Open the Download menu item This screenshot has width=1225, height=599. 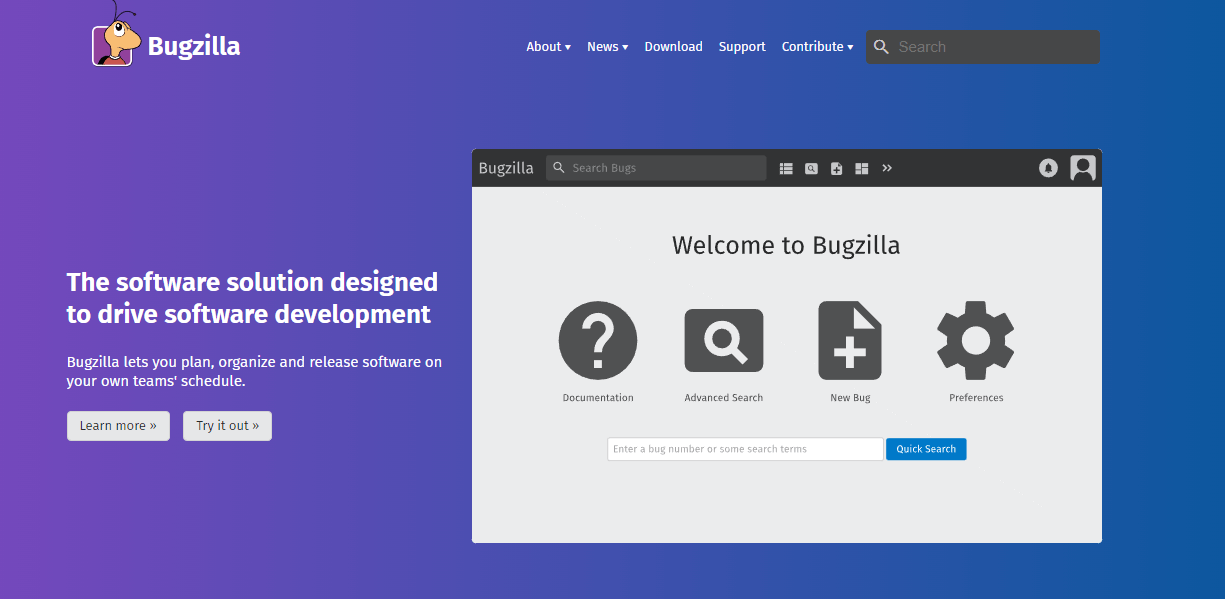[673, 46]
